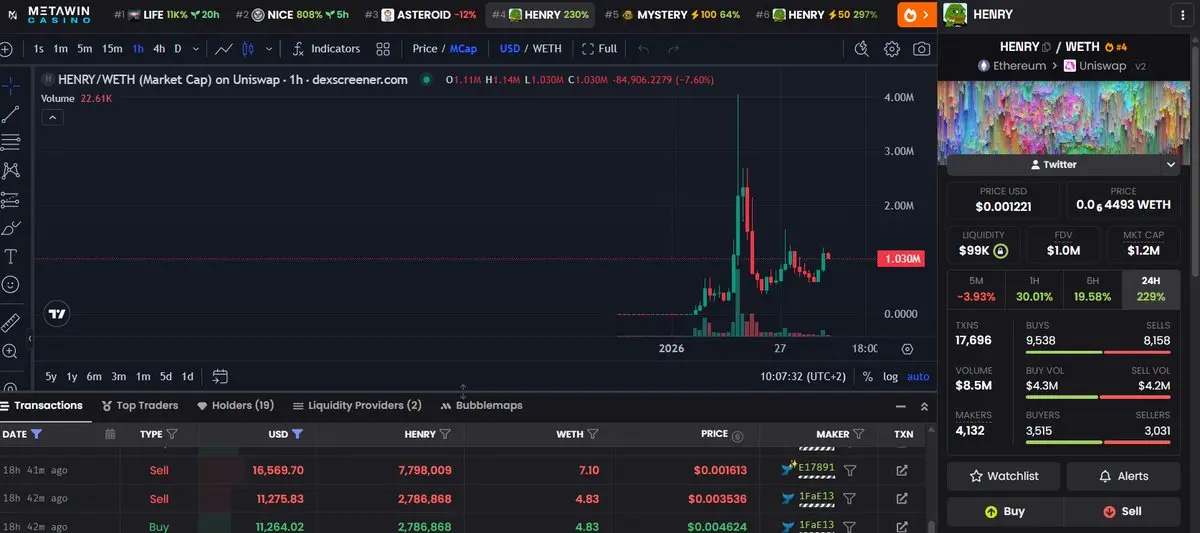Open the Alerts button
This screenshot has height=533, width=1200.
(1123, 476)
